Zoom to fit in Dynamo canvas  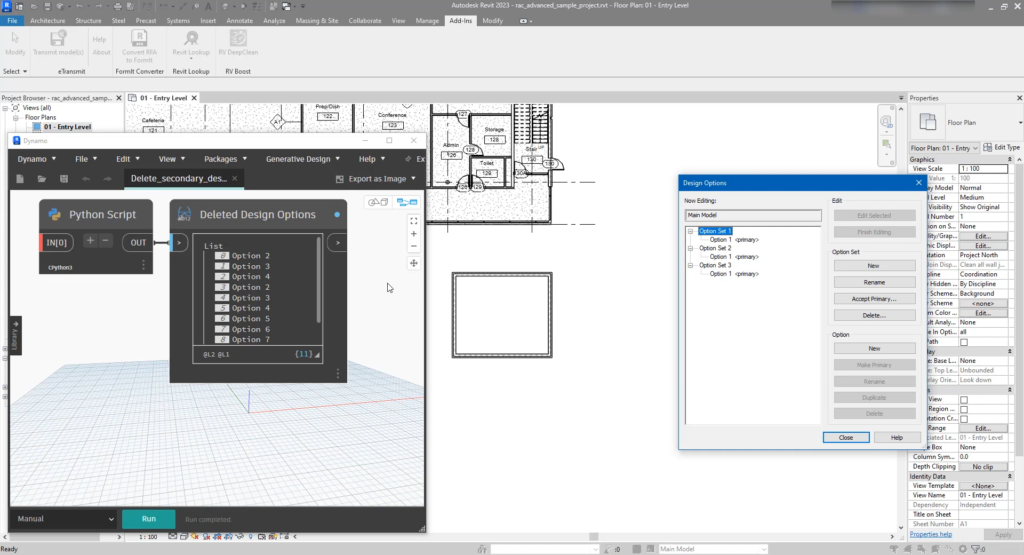click(x=413, y=221)
